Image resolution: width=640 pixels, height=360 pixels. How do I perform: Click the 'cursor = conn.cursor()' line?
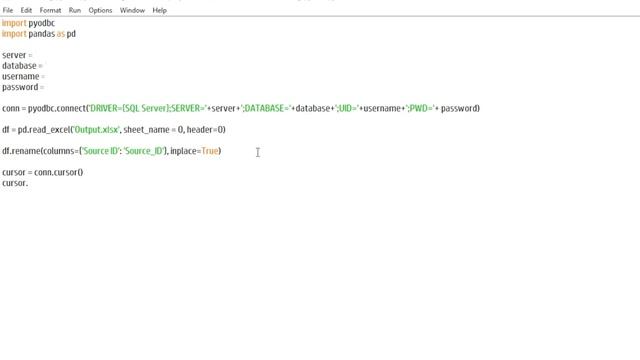point(42,172)
